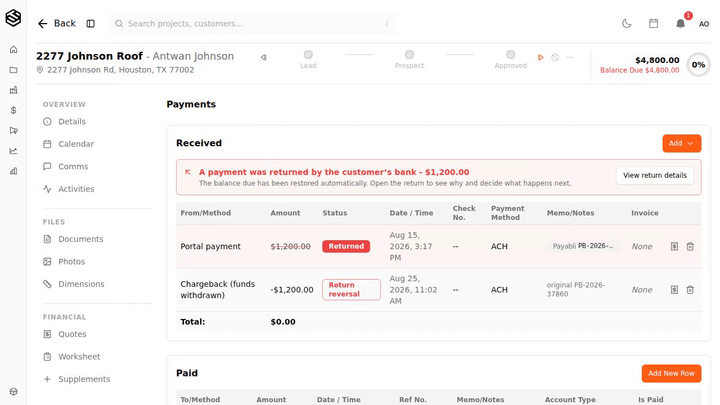720x405 pixels.
Task: Click the strikethrough $1,200.00 amount
Action: coord(290,247)
